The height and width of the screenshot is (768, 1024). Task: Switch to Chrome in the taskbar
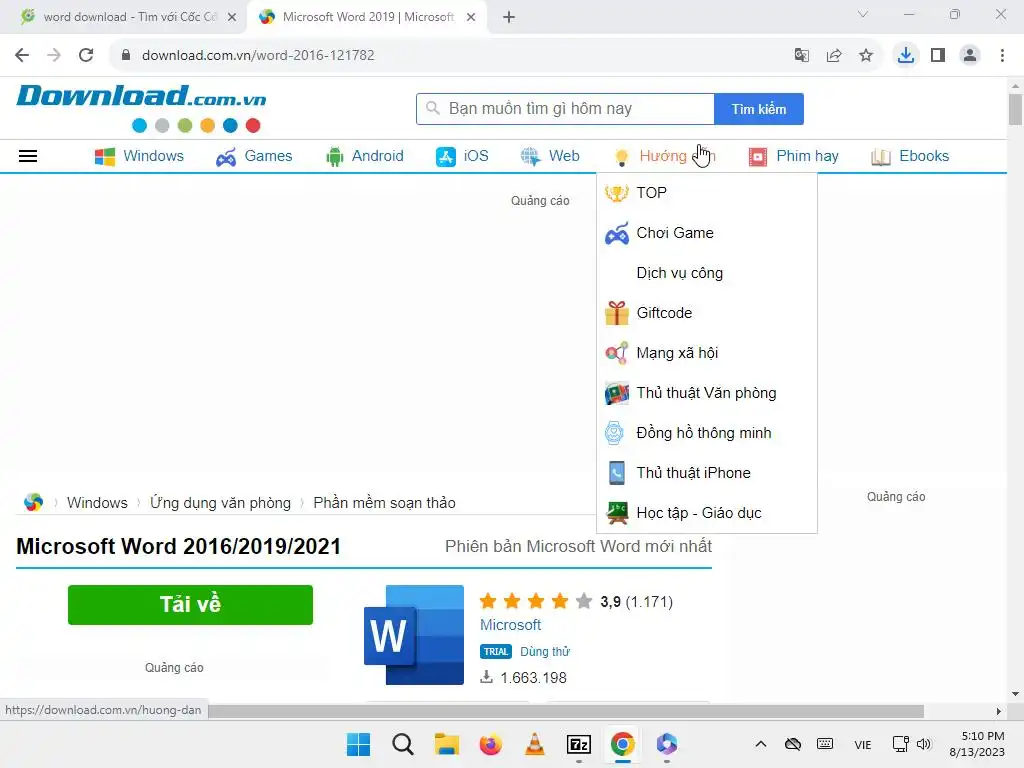(622, 744)
